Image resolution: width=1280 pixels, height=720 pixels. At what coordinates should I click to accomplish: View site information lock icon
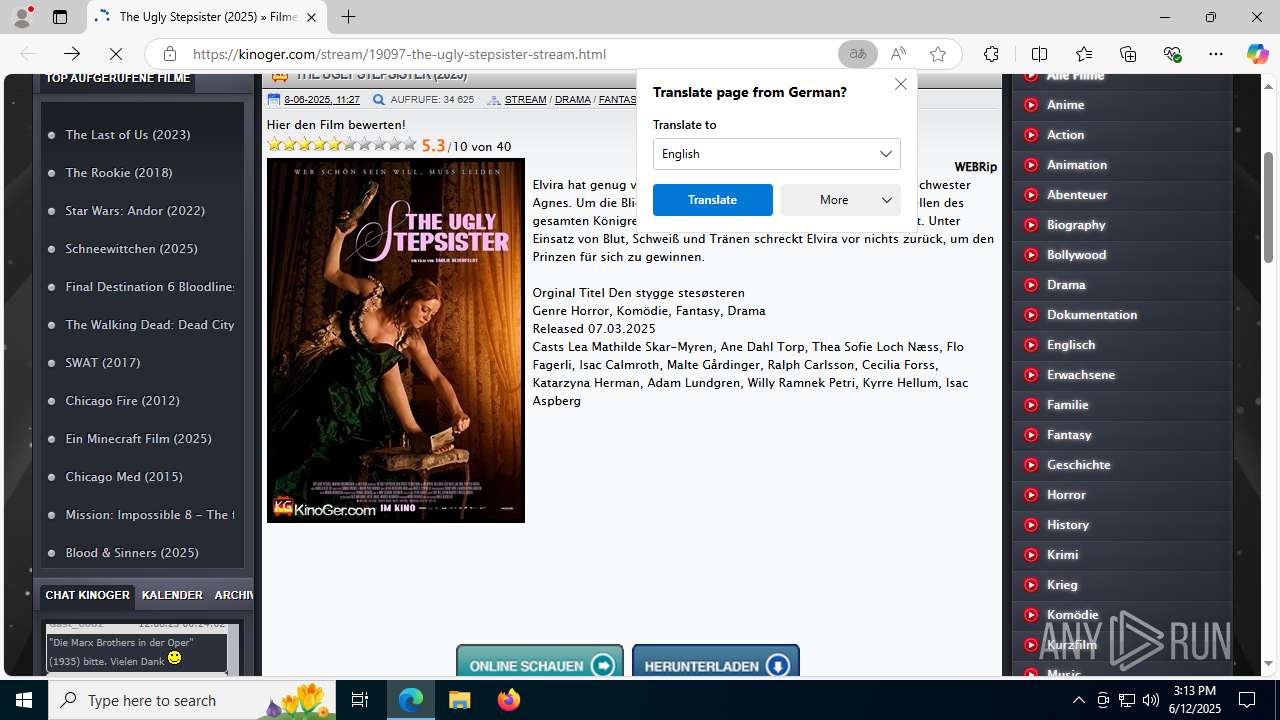point(170,54)
